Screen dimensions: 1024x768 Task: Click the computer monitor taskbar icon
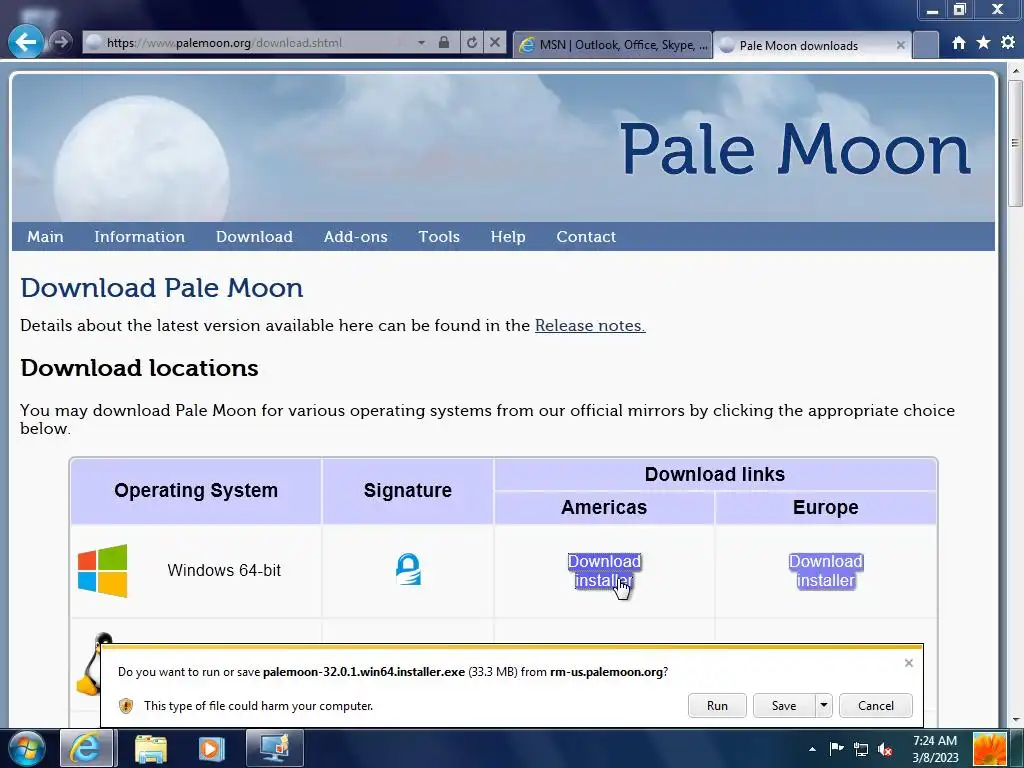coord(275,748)
